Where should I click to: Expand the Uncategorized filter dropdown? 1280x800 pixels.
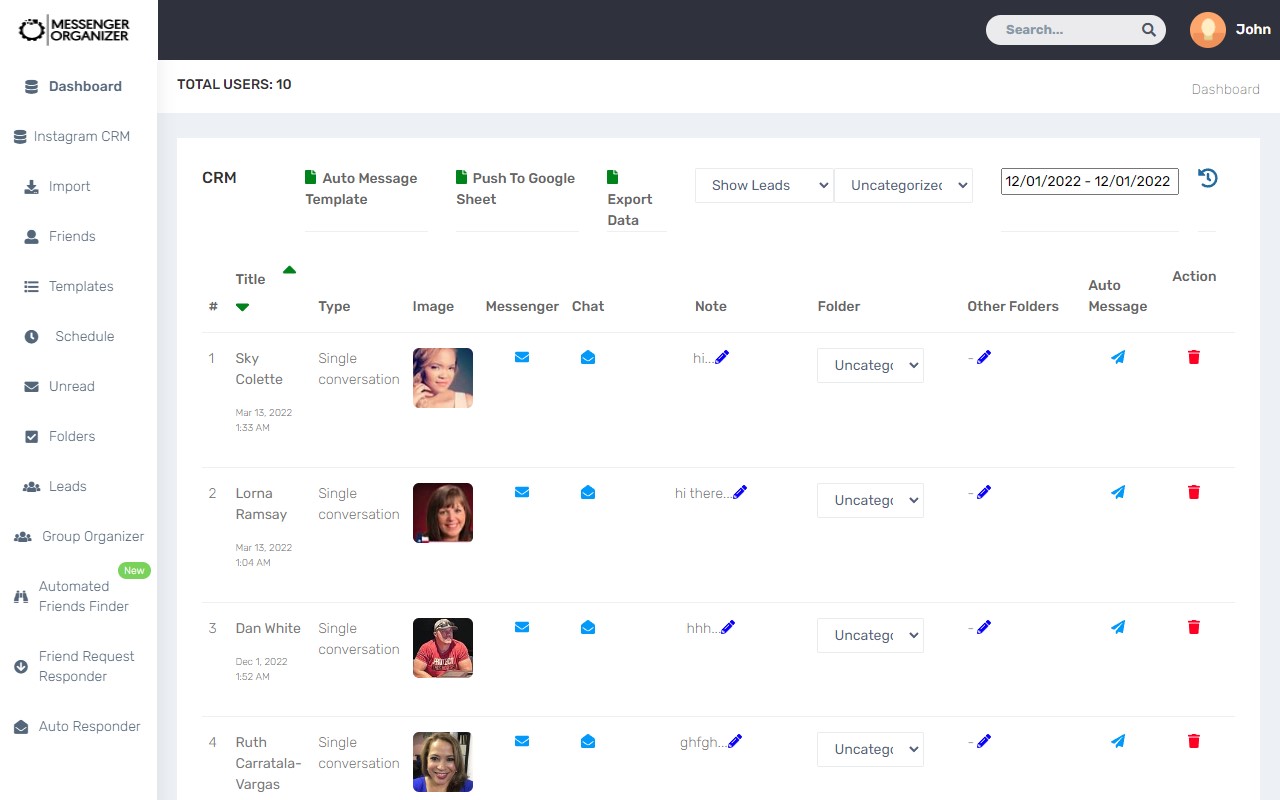pos(903,185)
